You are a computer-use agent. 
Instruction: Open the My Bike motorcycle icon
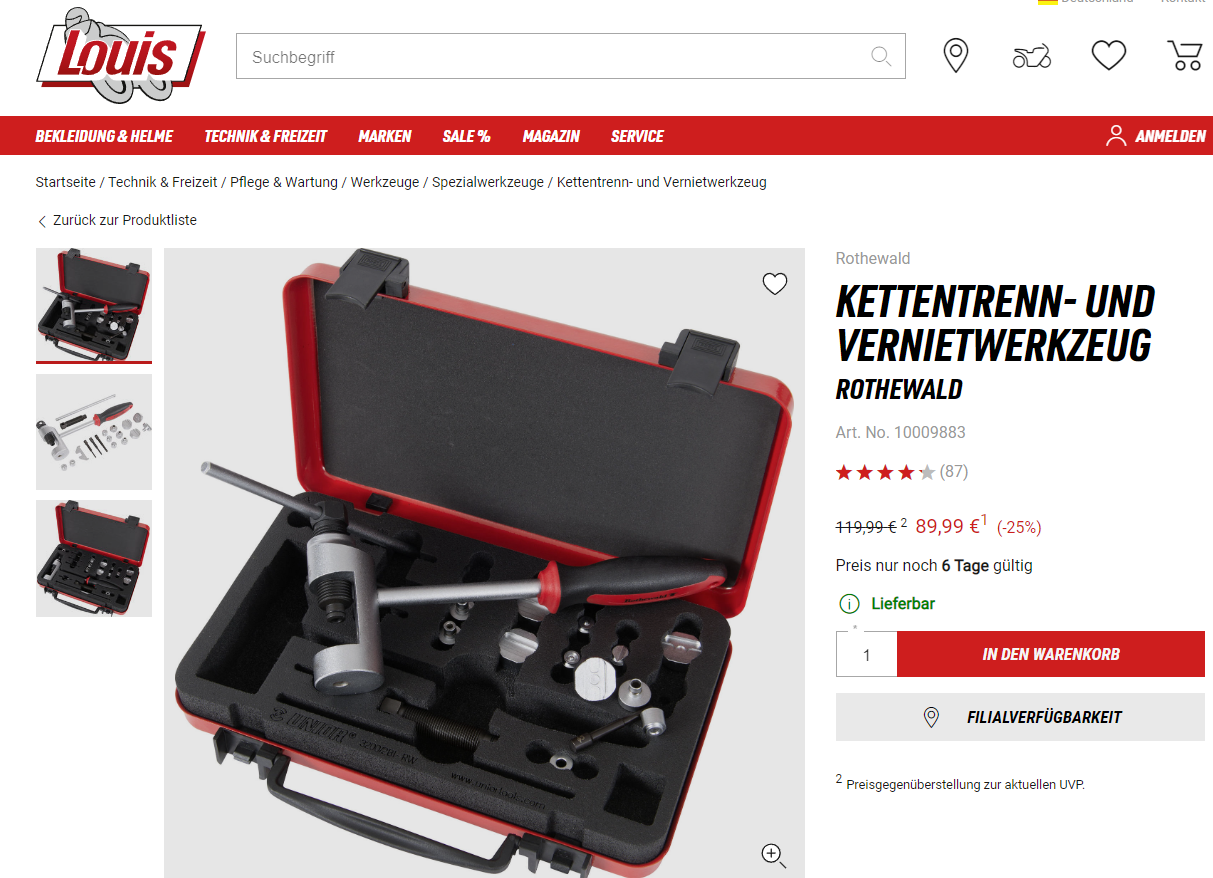pos(1032,56)
